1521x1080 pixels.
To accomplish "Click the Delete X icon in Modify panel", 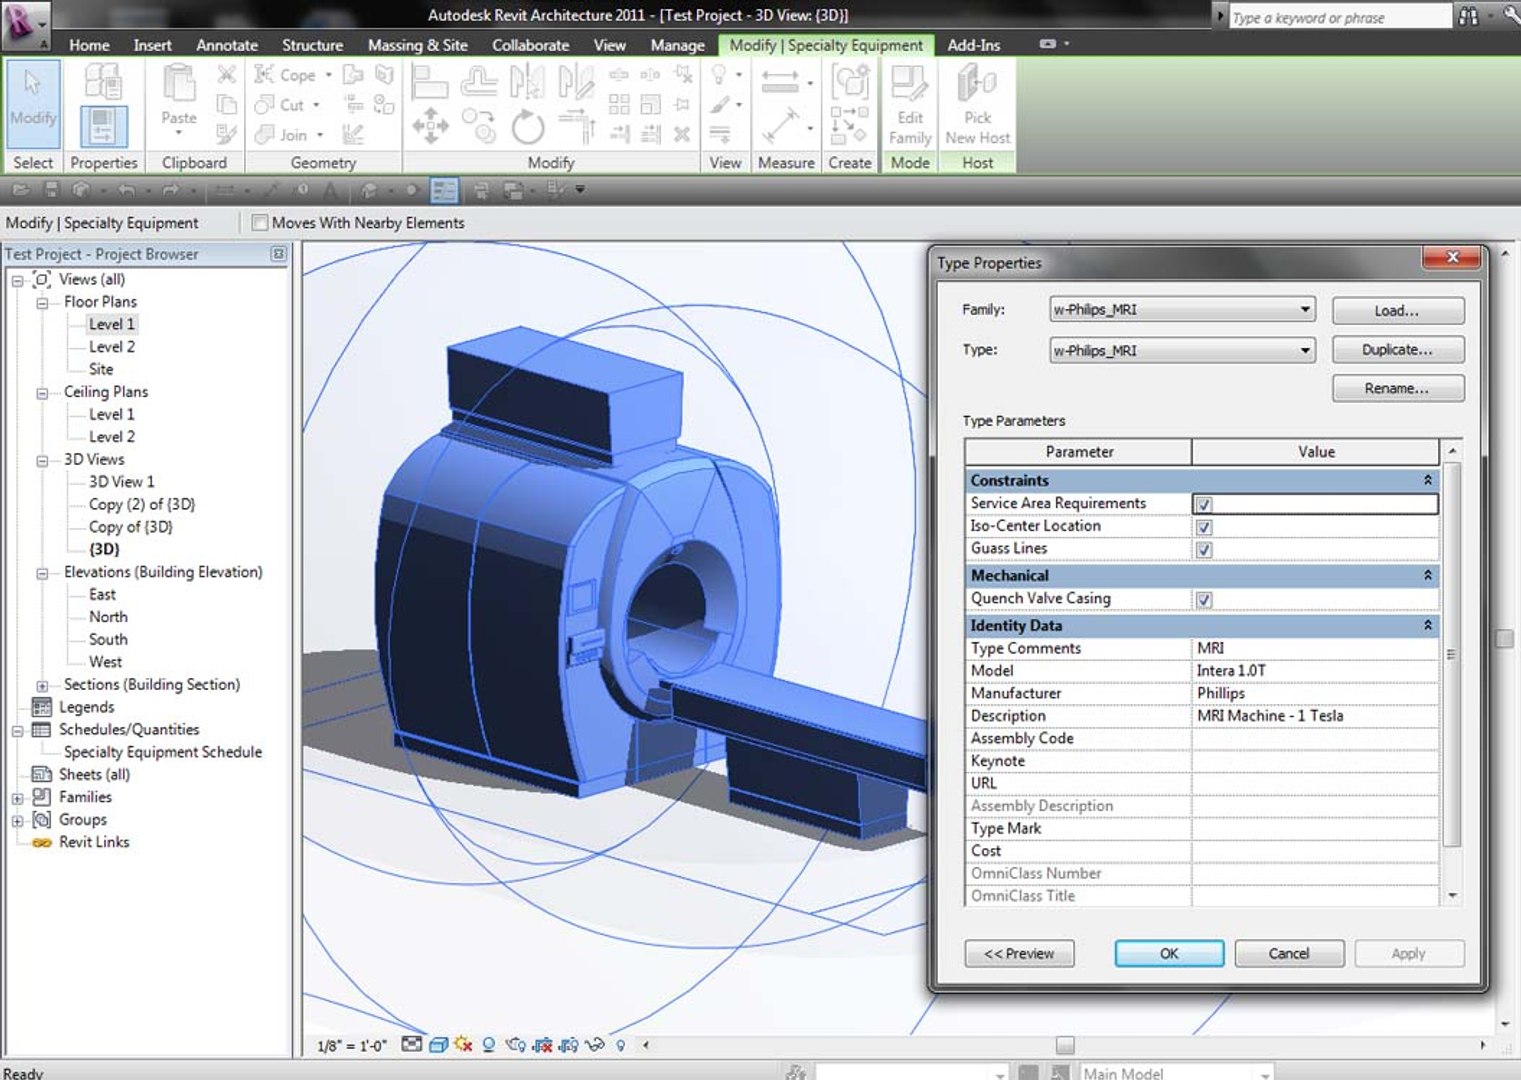I will coord(682,134).
